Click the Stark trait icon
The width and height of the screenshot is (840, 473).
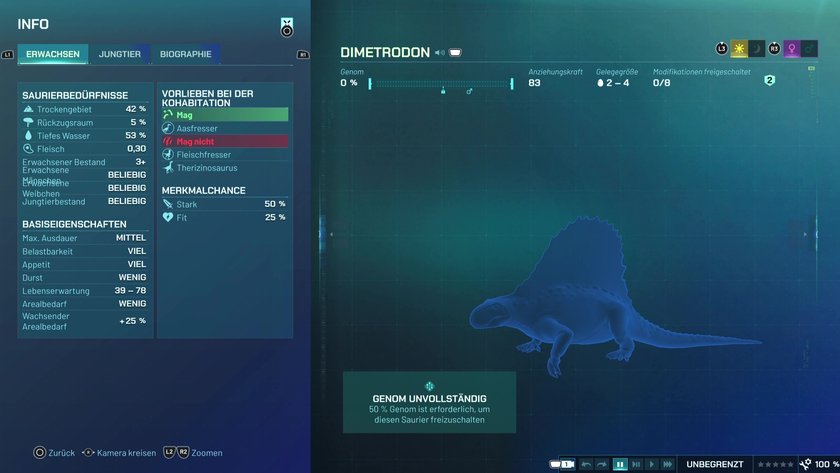coord(168,204)
